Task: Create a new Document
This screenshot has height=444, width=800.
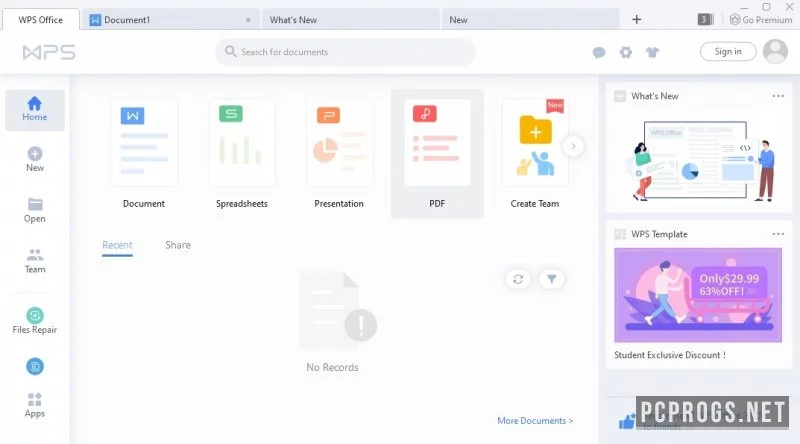Action: click(144, 154)
